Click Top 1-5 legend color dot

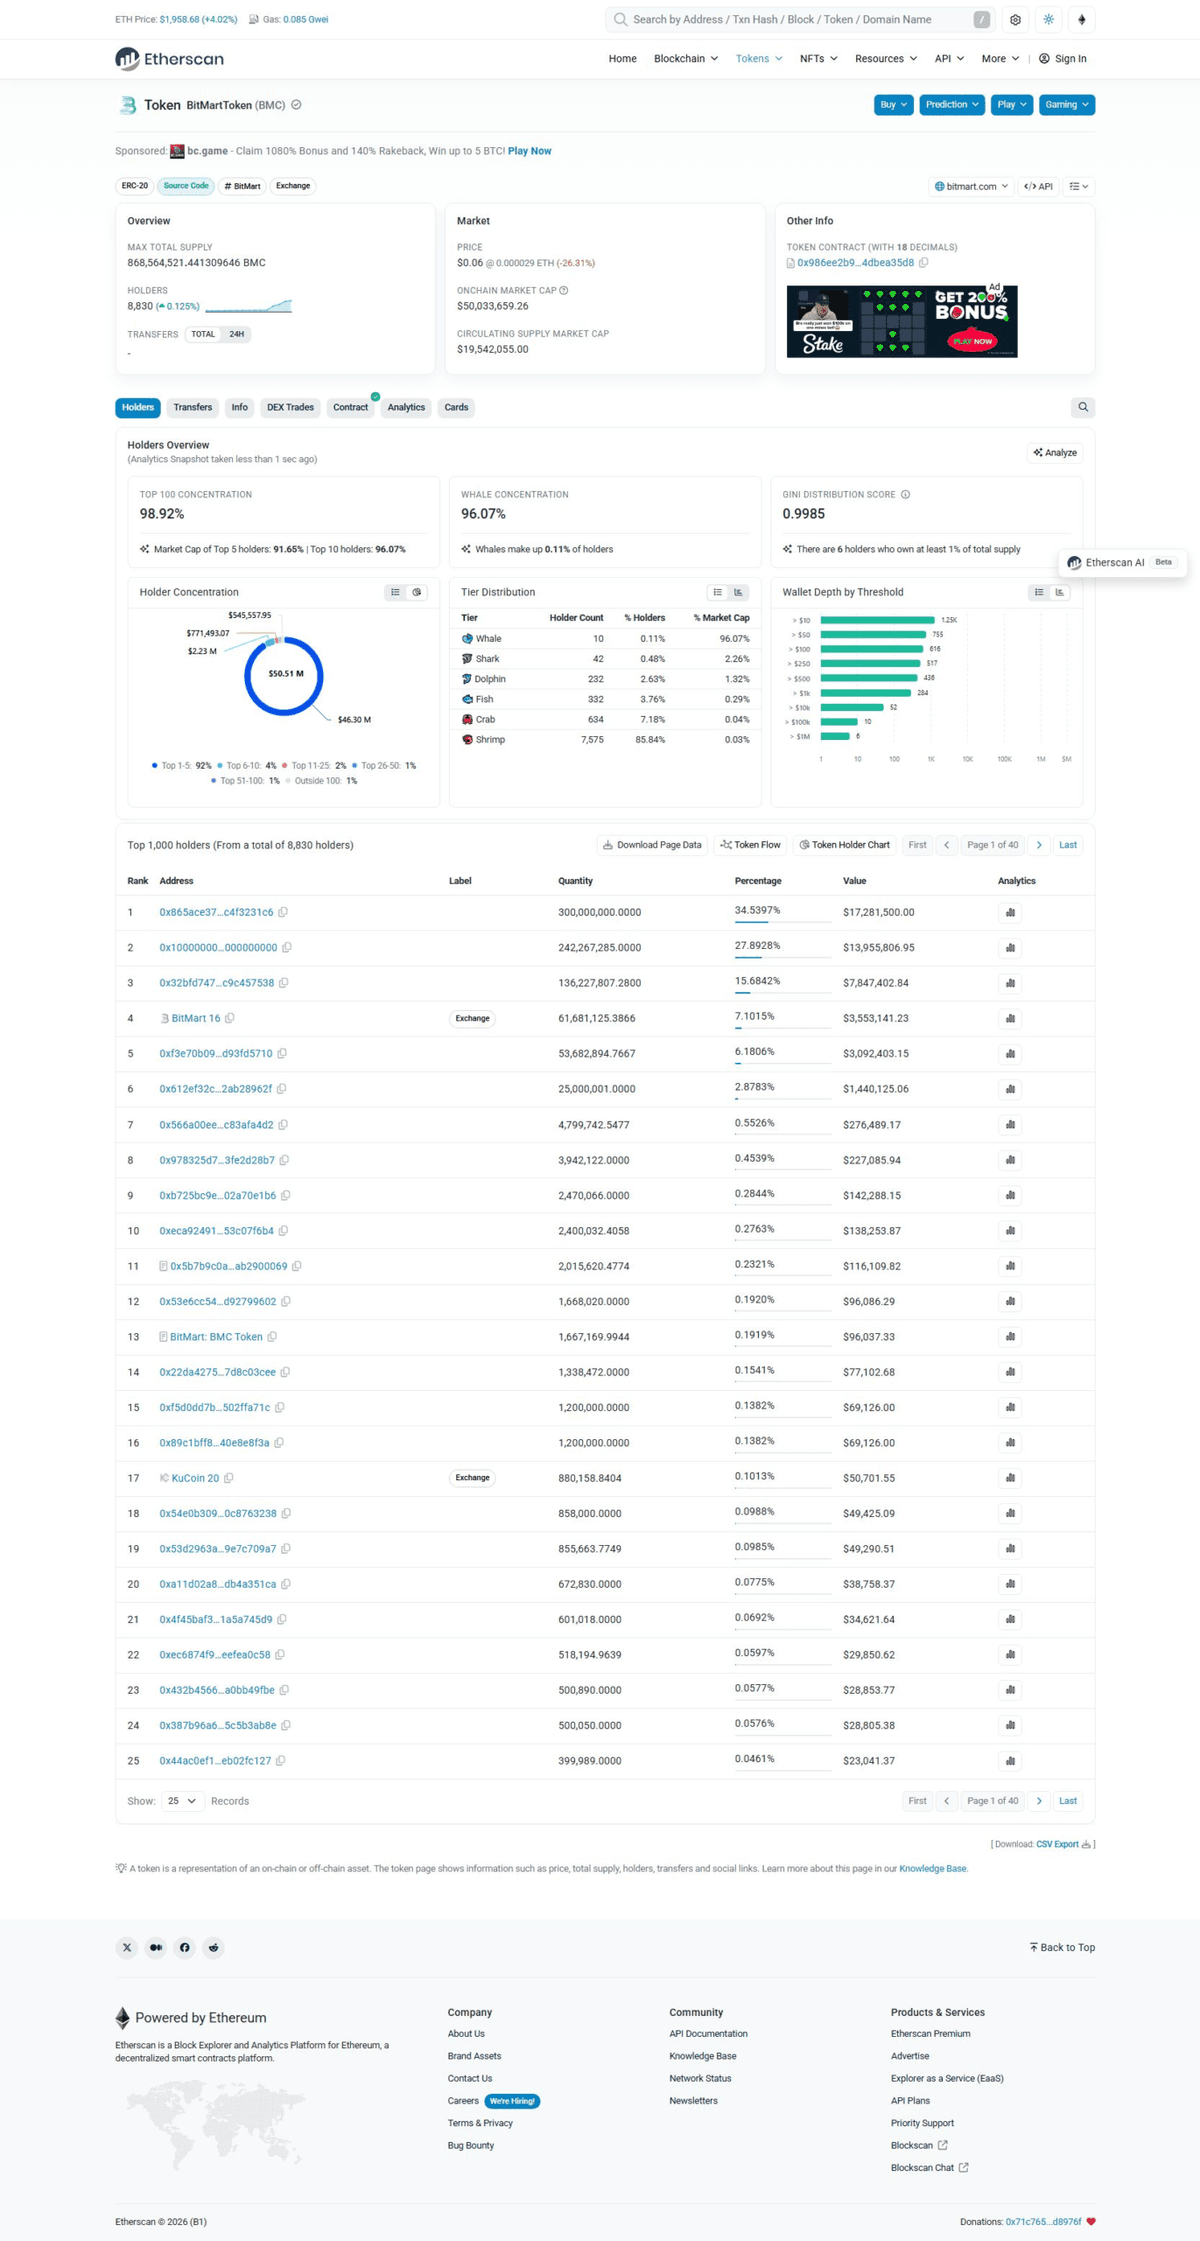point(154,766)
